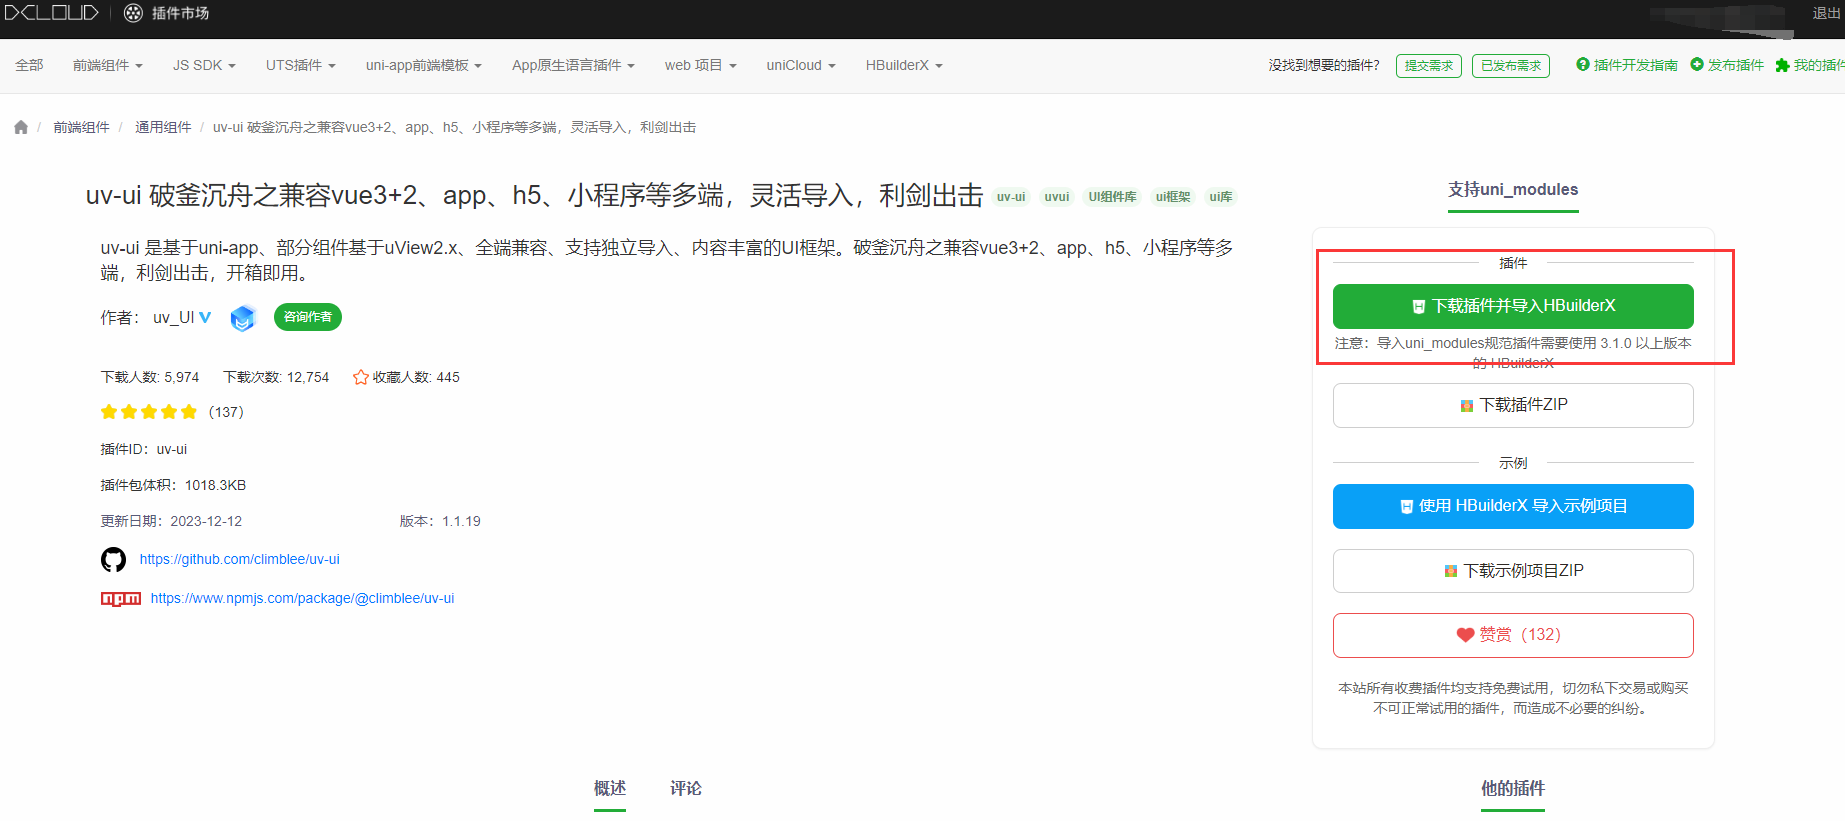This screenshot has width=1845, height=821.
Task: Expand UTS插件 dropdown
Action: point(301,65)
